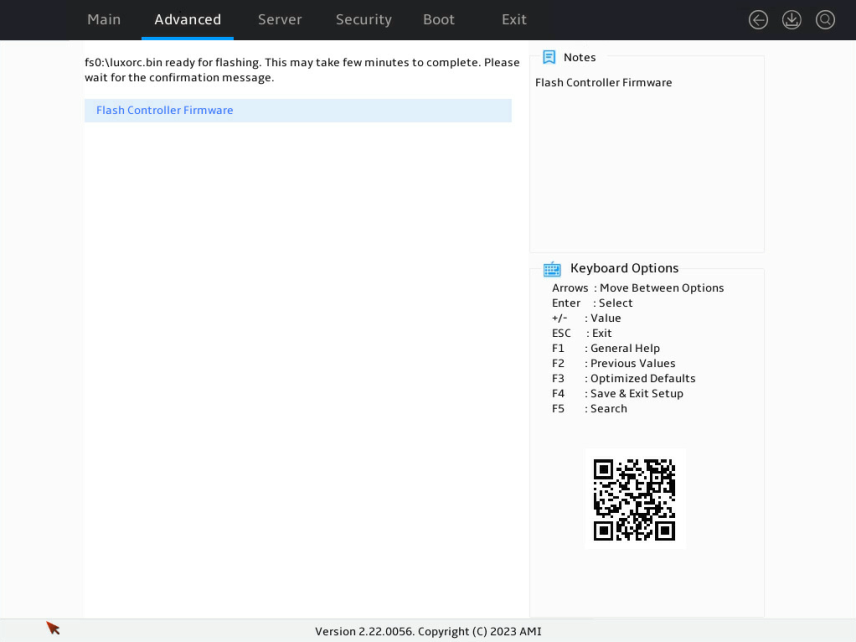
Task: Click 'F4 : Save & Exit Setup' hint
Action: 617,394
